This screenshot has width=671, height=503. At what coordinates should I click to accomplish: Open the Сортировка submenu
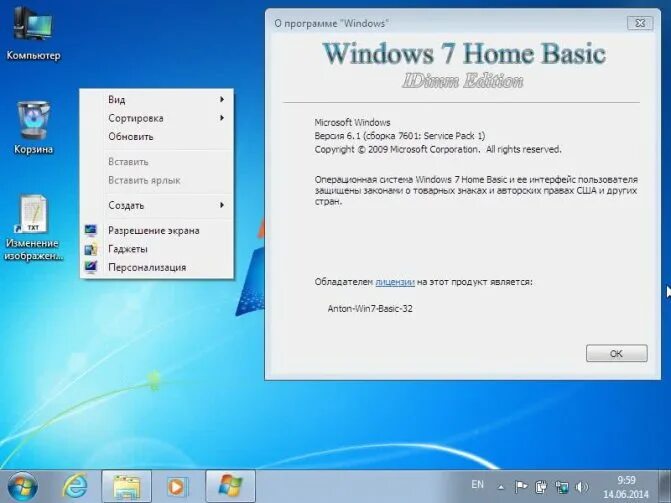(x=157, y=118)
